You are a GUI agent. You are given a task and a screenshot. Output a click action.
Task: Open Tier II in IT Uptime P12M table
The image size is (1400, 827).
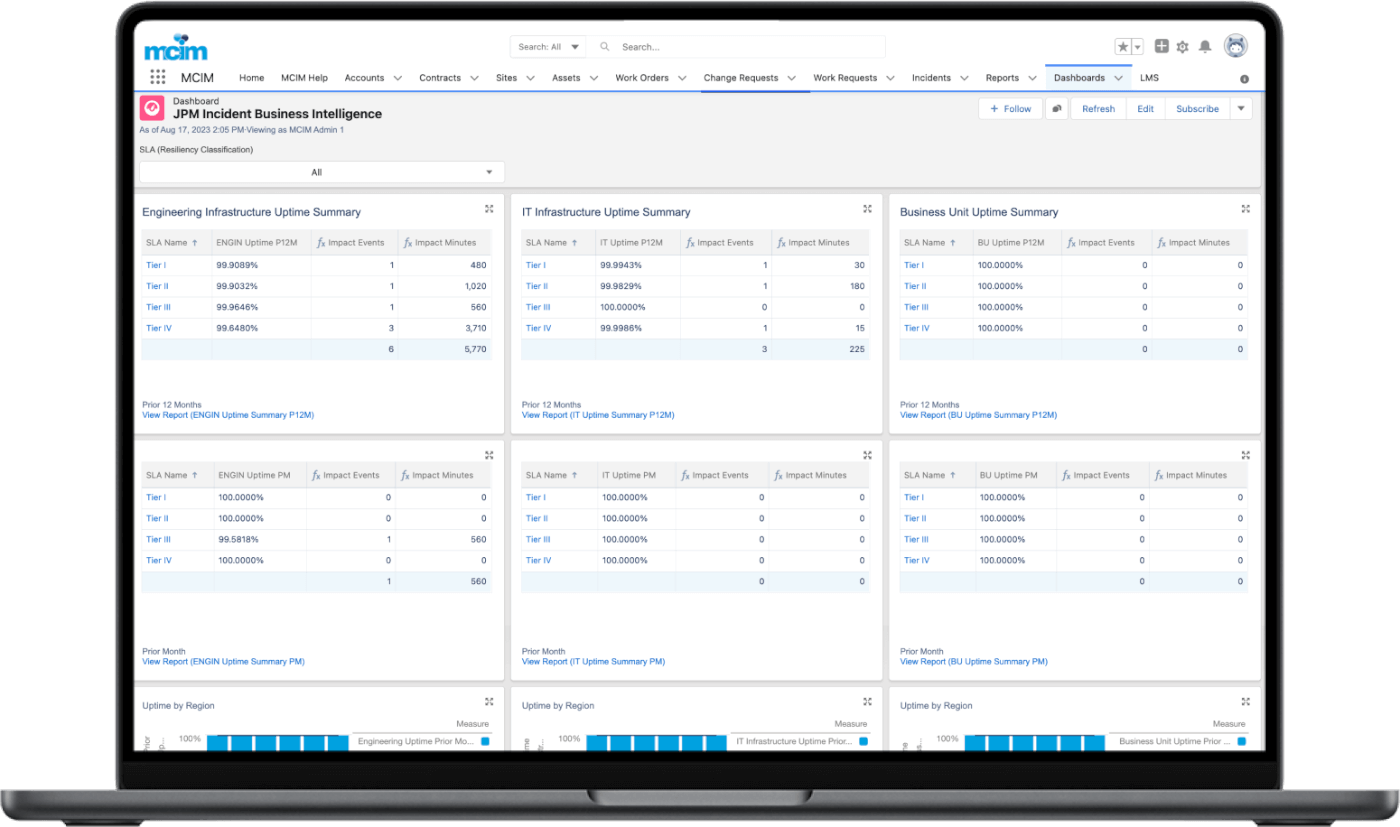coord(535,286)
